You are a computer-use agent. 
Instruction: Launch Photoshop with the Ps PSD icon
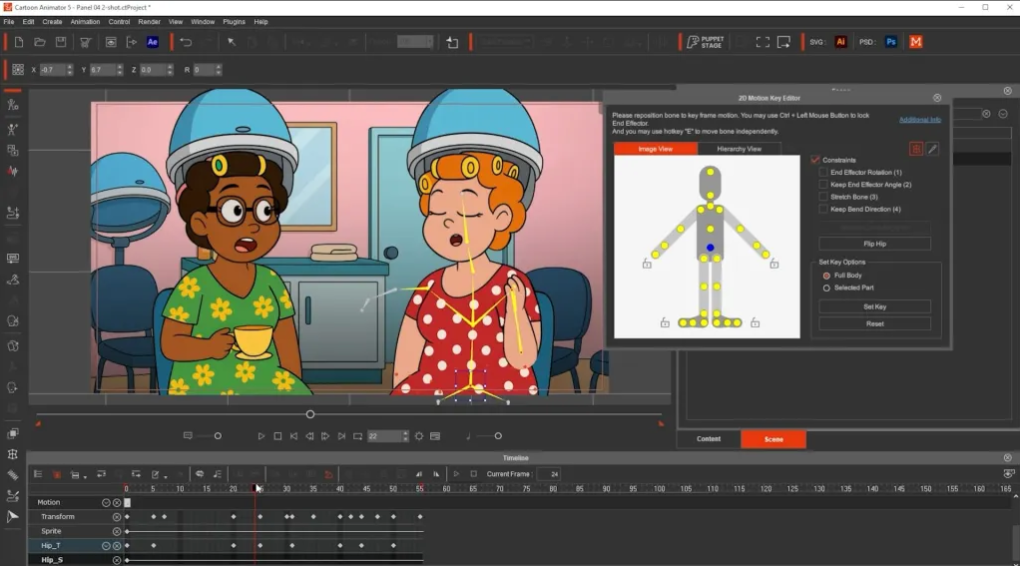coord(891,42)
